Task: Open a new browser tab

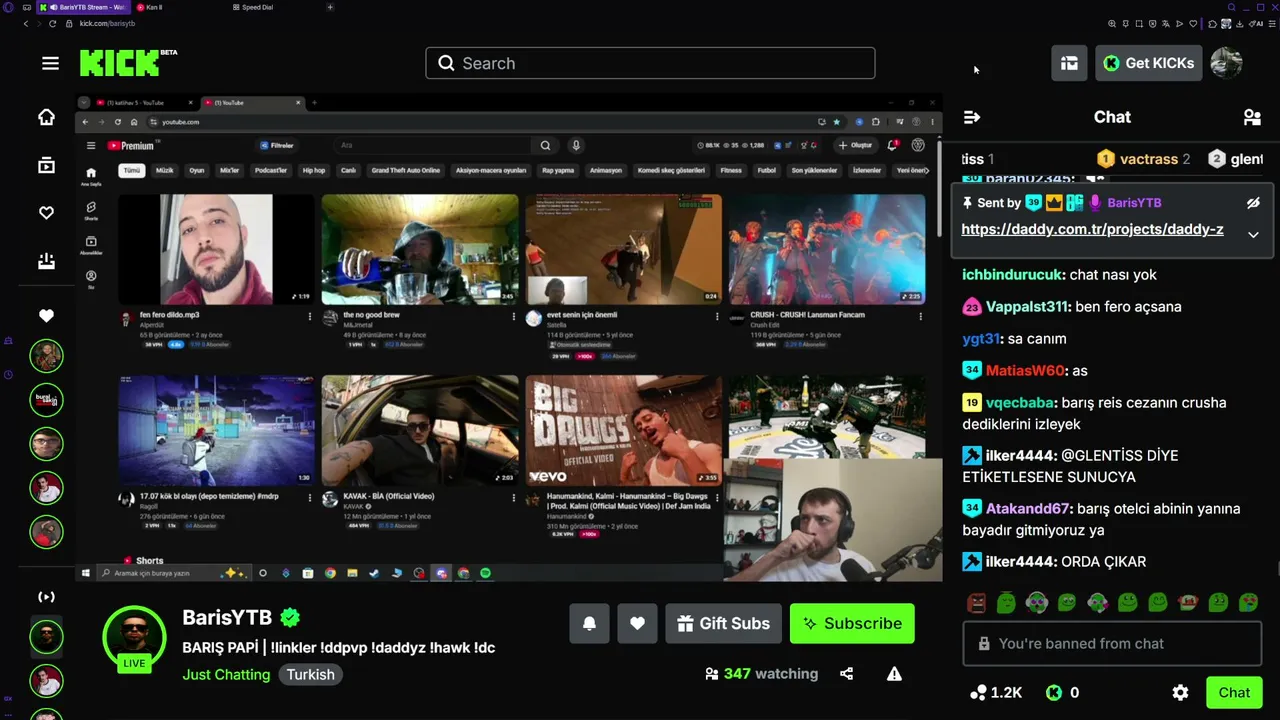Action: [330, 7]
